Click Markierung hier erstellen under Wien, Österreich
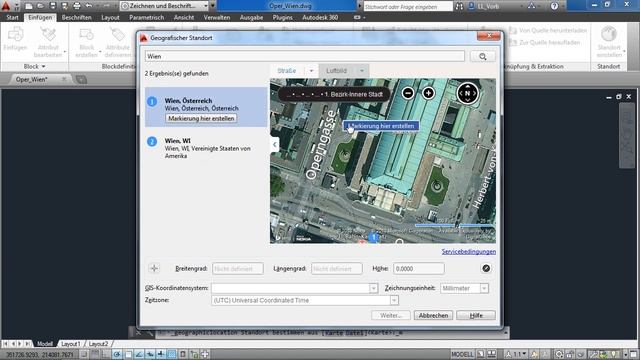 pyautogui.click(x=201, y=118)
